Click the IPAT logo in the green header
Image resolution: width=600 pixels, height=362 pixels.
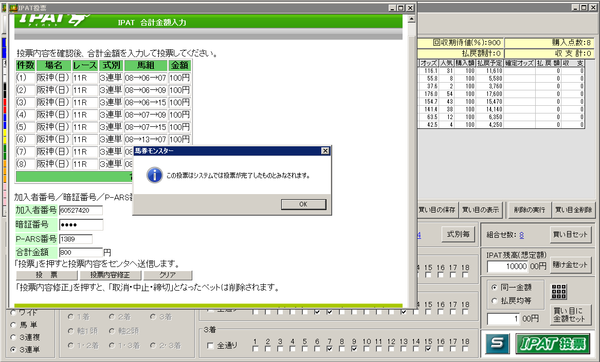(54, 19)
